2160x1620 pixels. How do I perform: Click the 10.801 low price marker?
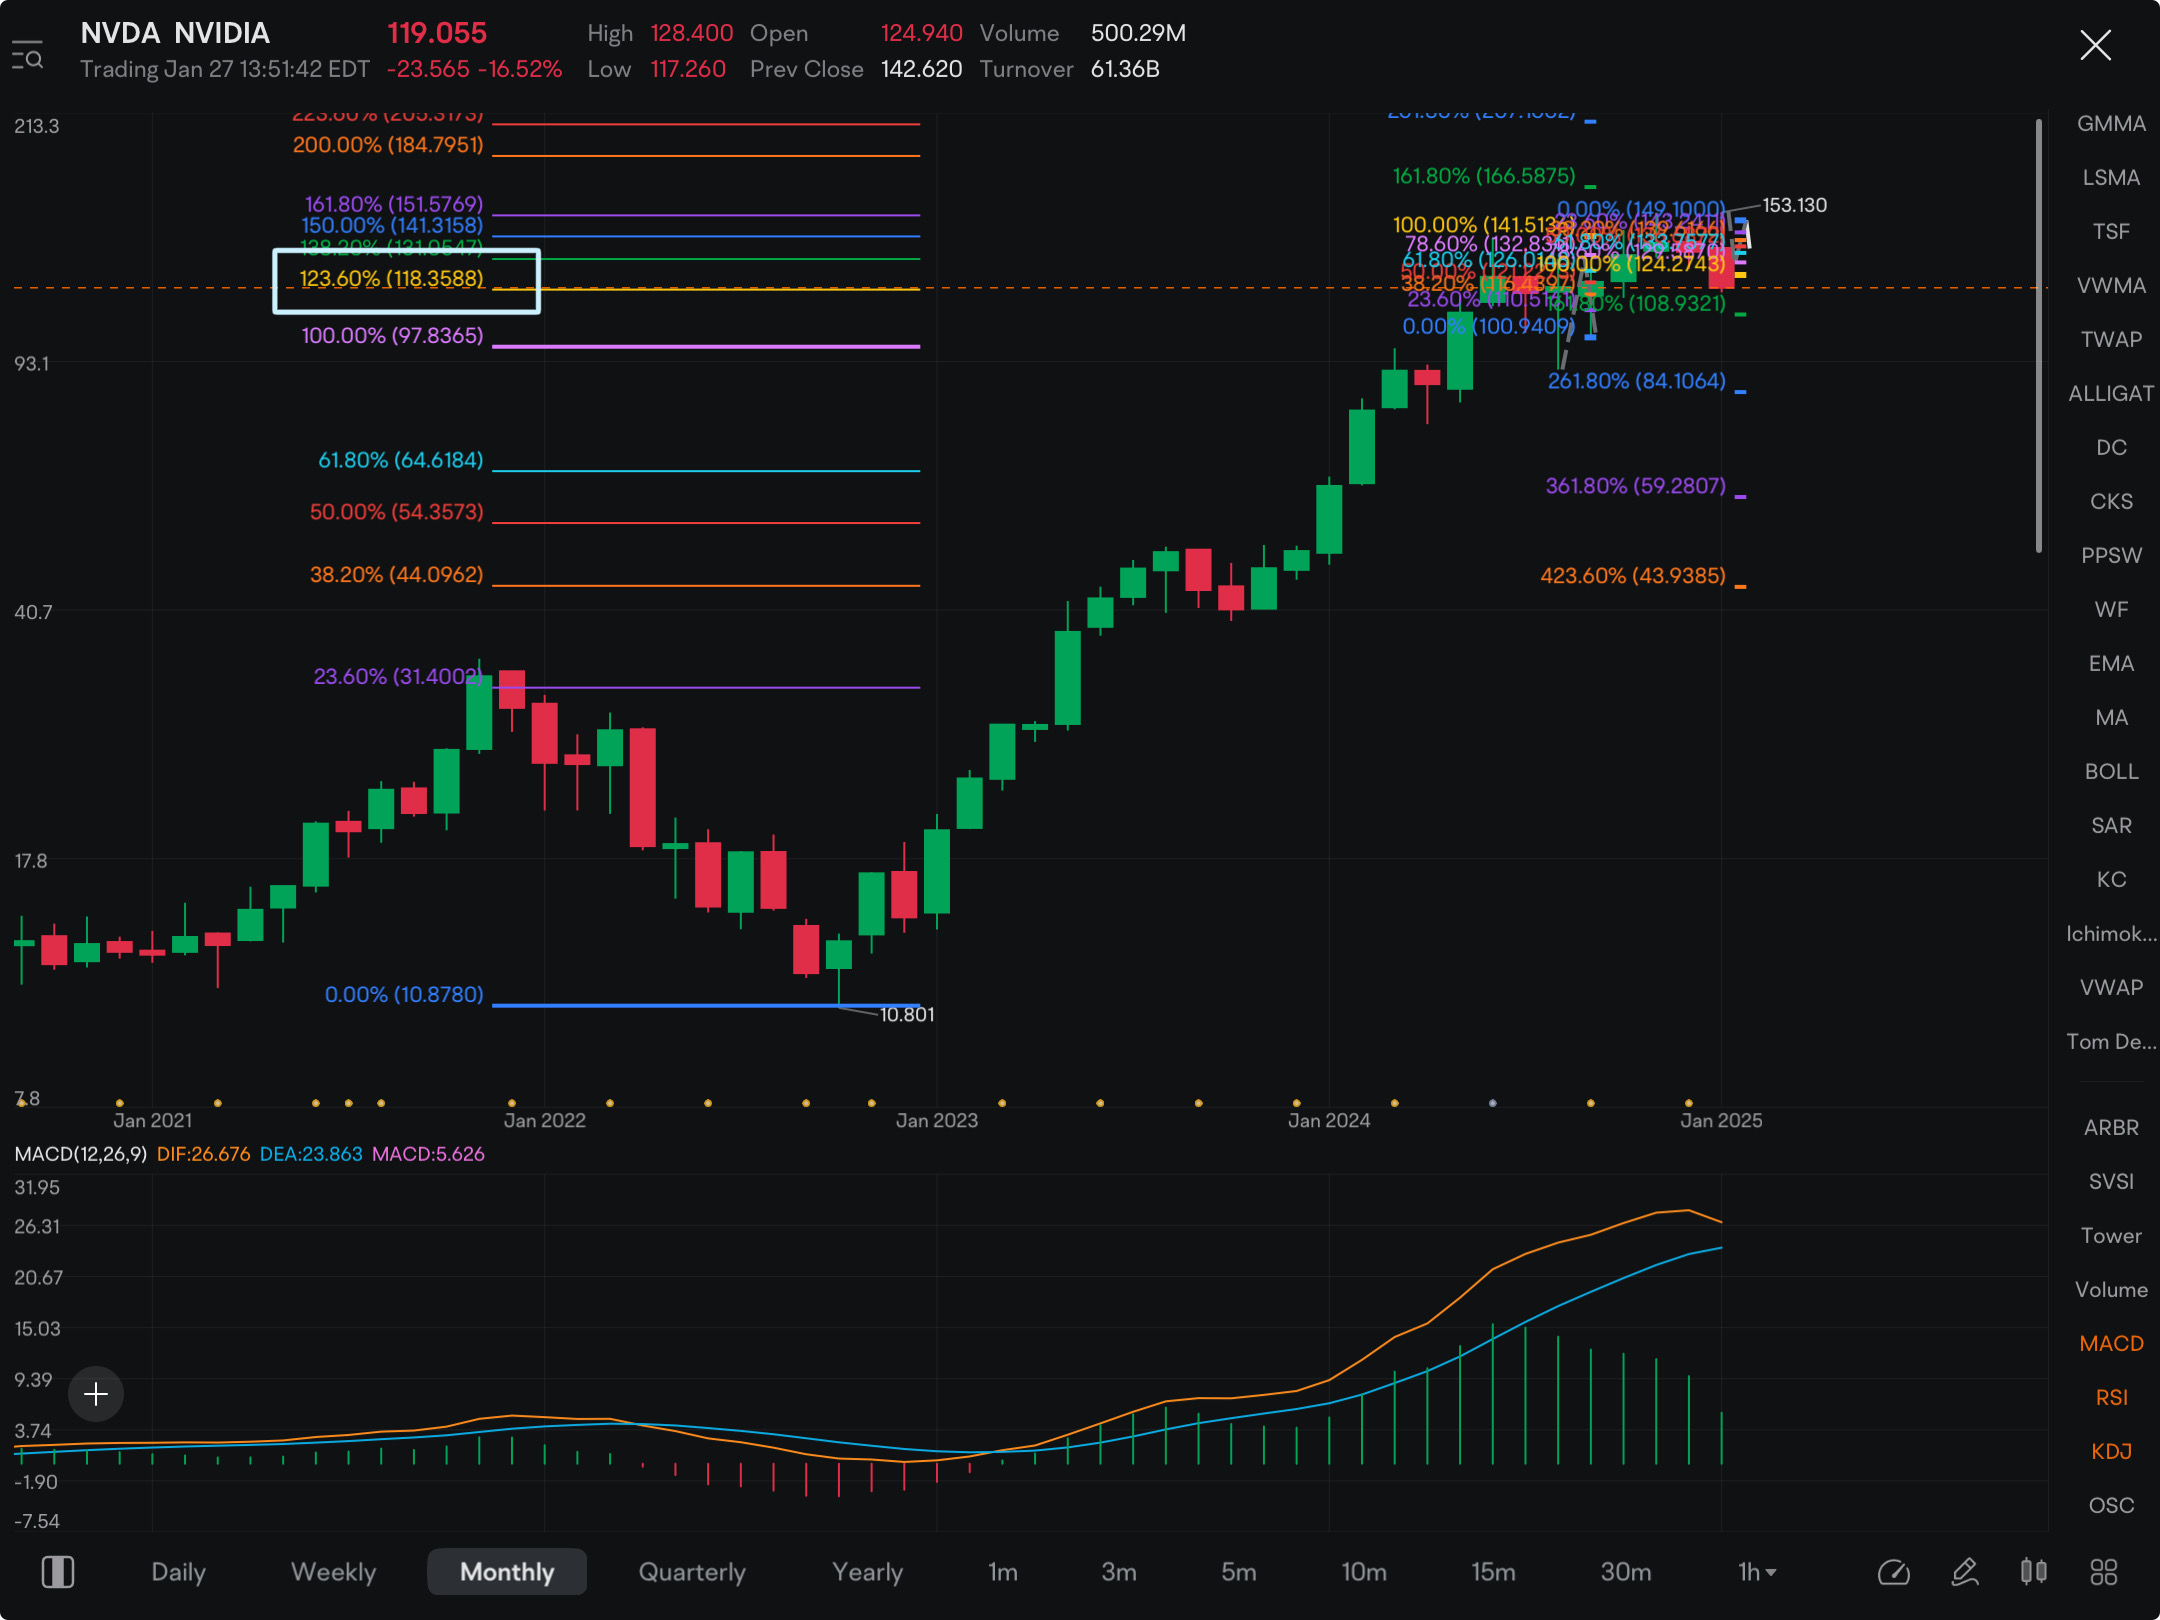click(x=907, y=1015)
